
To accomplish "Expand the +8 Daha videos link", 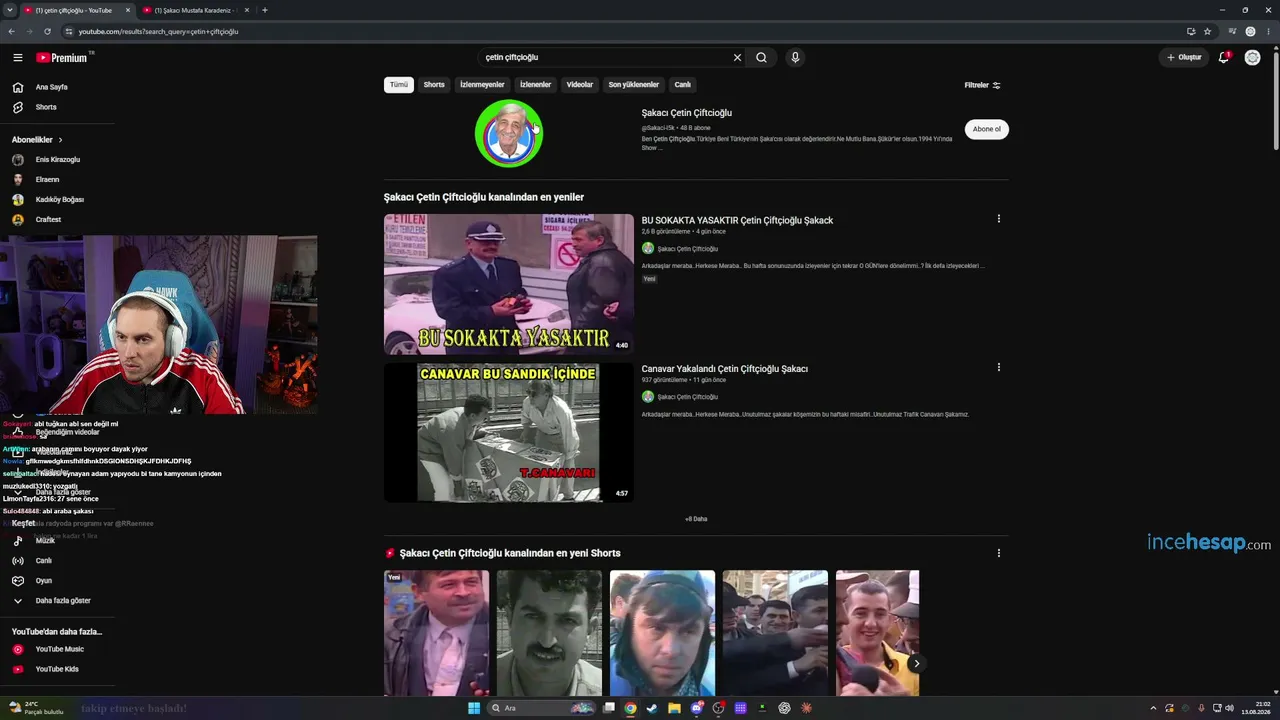I will point(696,519).
